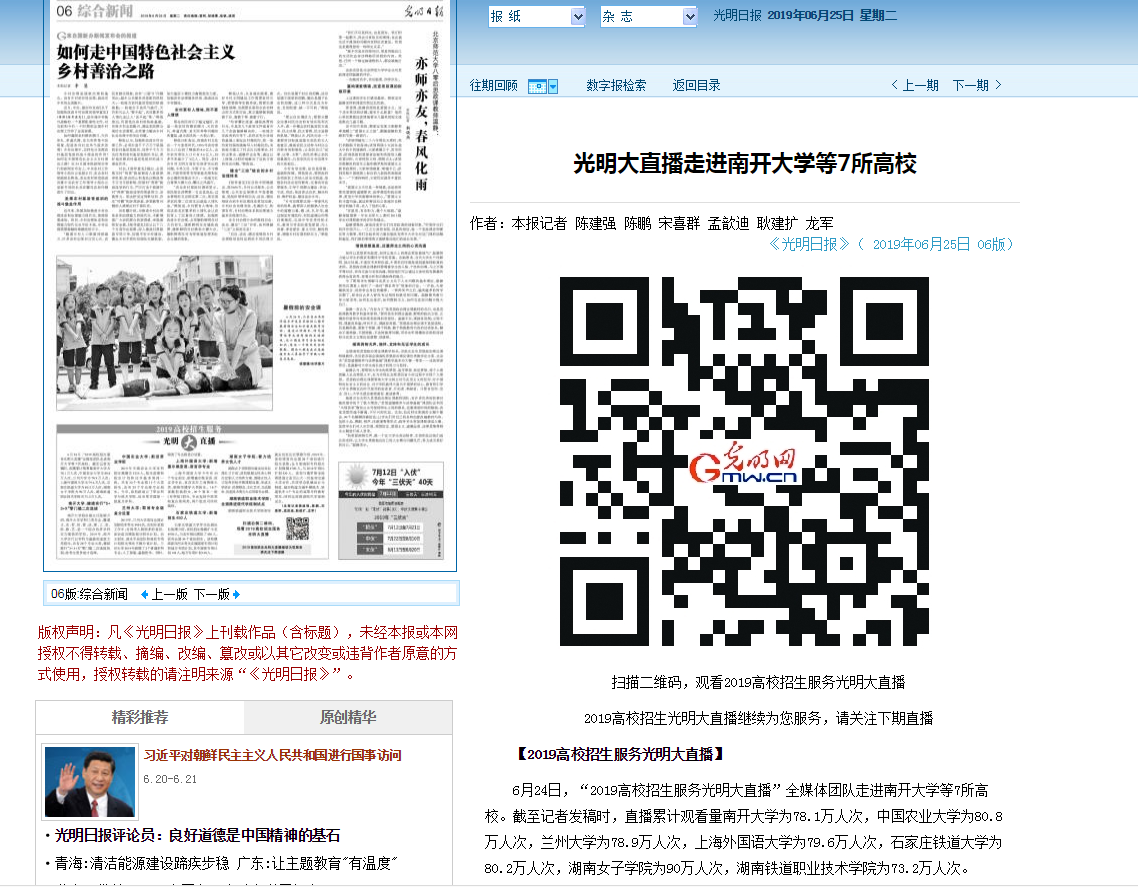This screenshot has height=887, width=1138.
Task: Click the 6.20-6.21 date under the Xi headline
Action: click(170, 779)
